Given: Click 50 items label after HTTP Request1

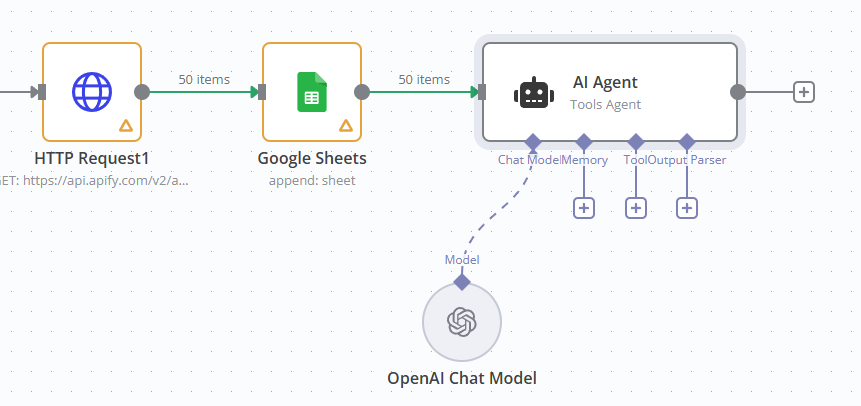Looking at the screenshot, I should (x=204, y=79).
